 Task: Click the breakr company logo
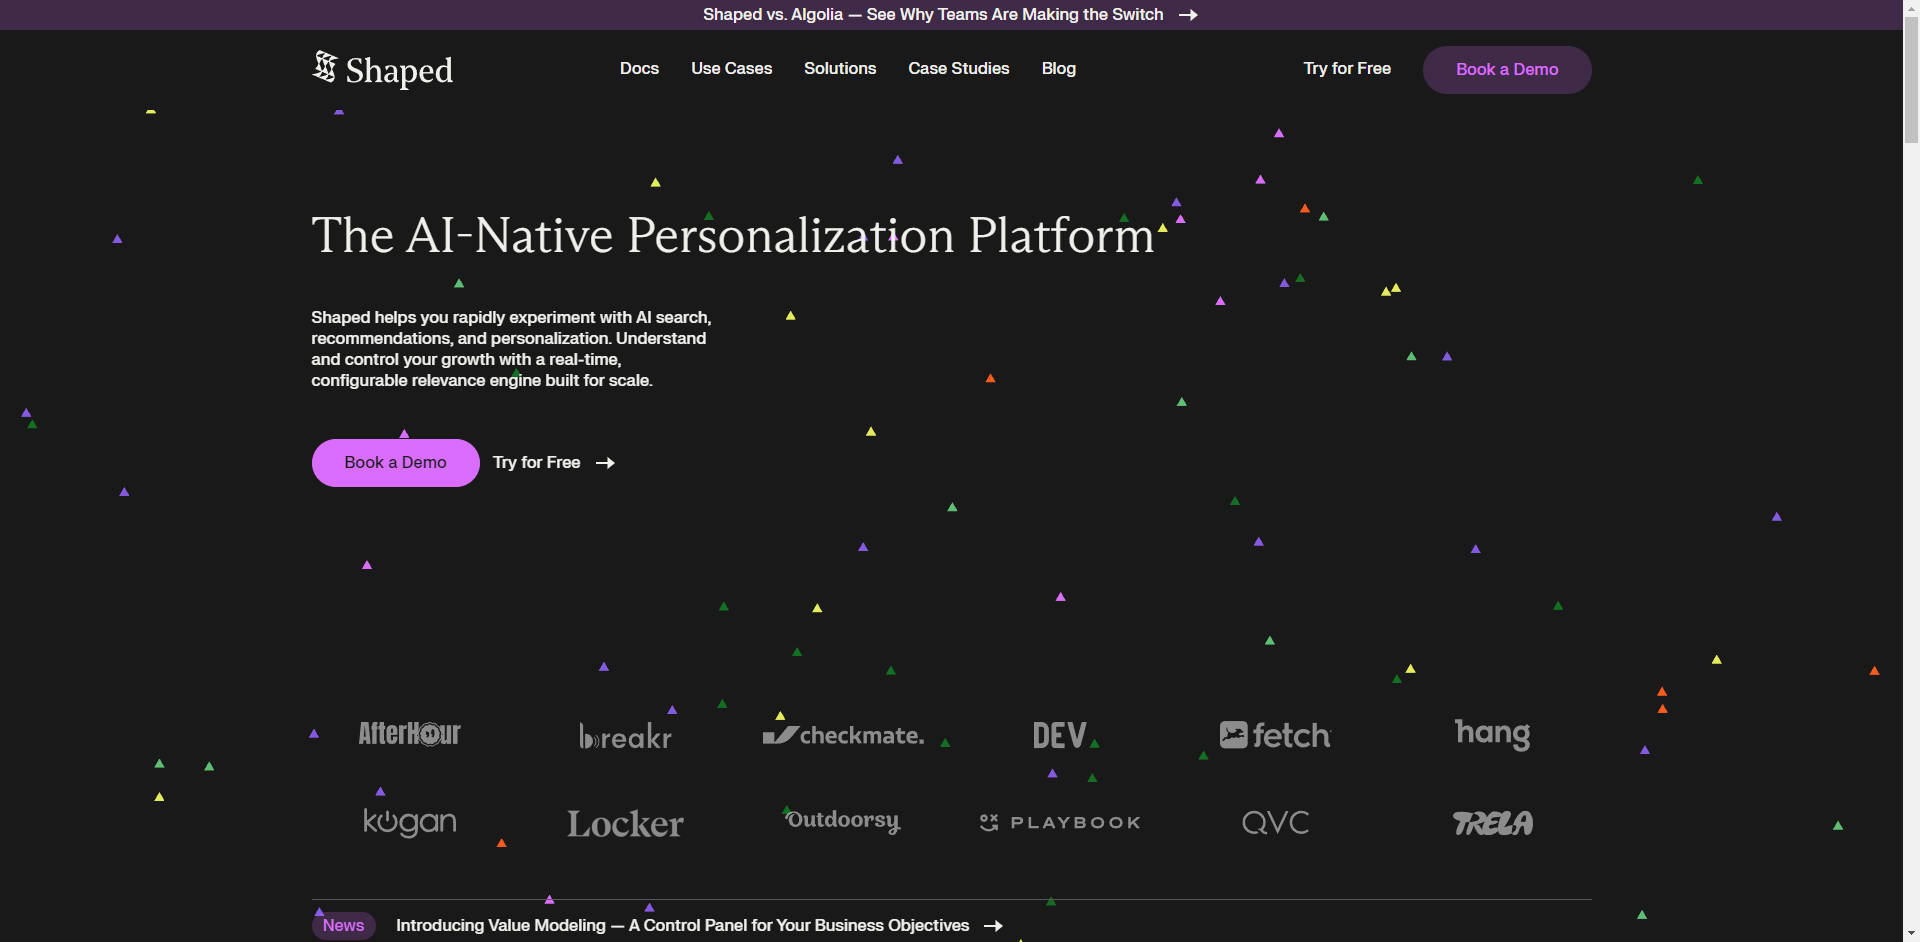point(625,736)
